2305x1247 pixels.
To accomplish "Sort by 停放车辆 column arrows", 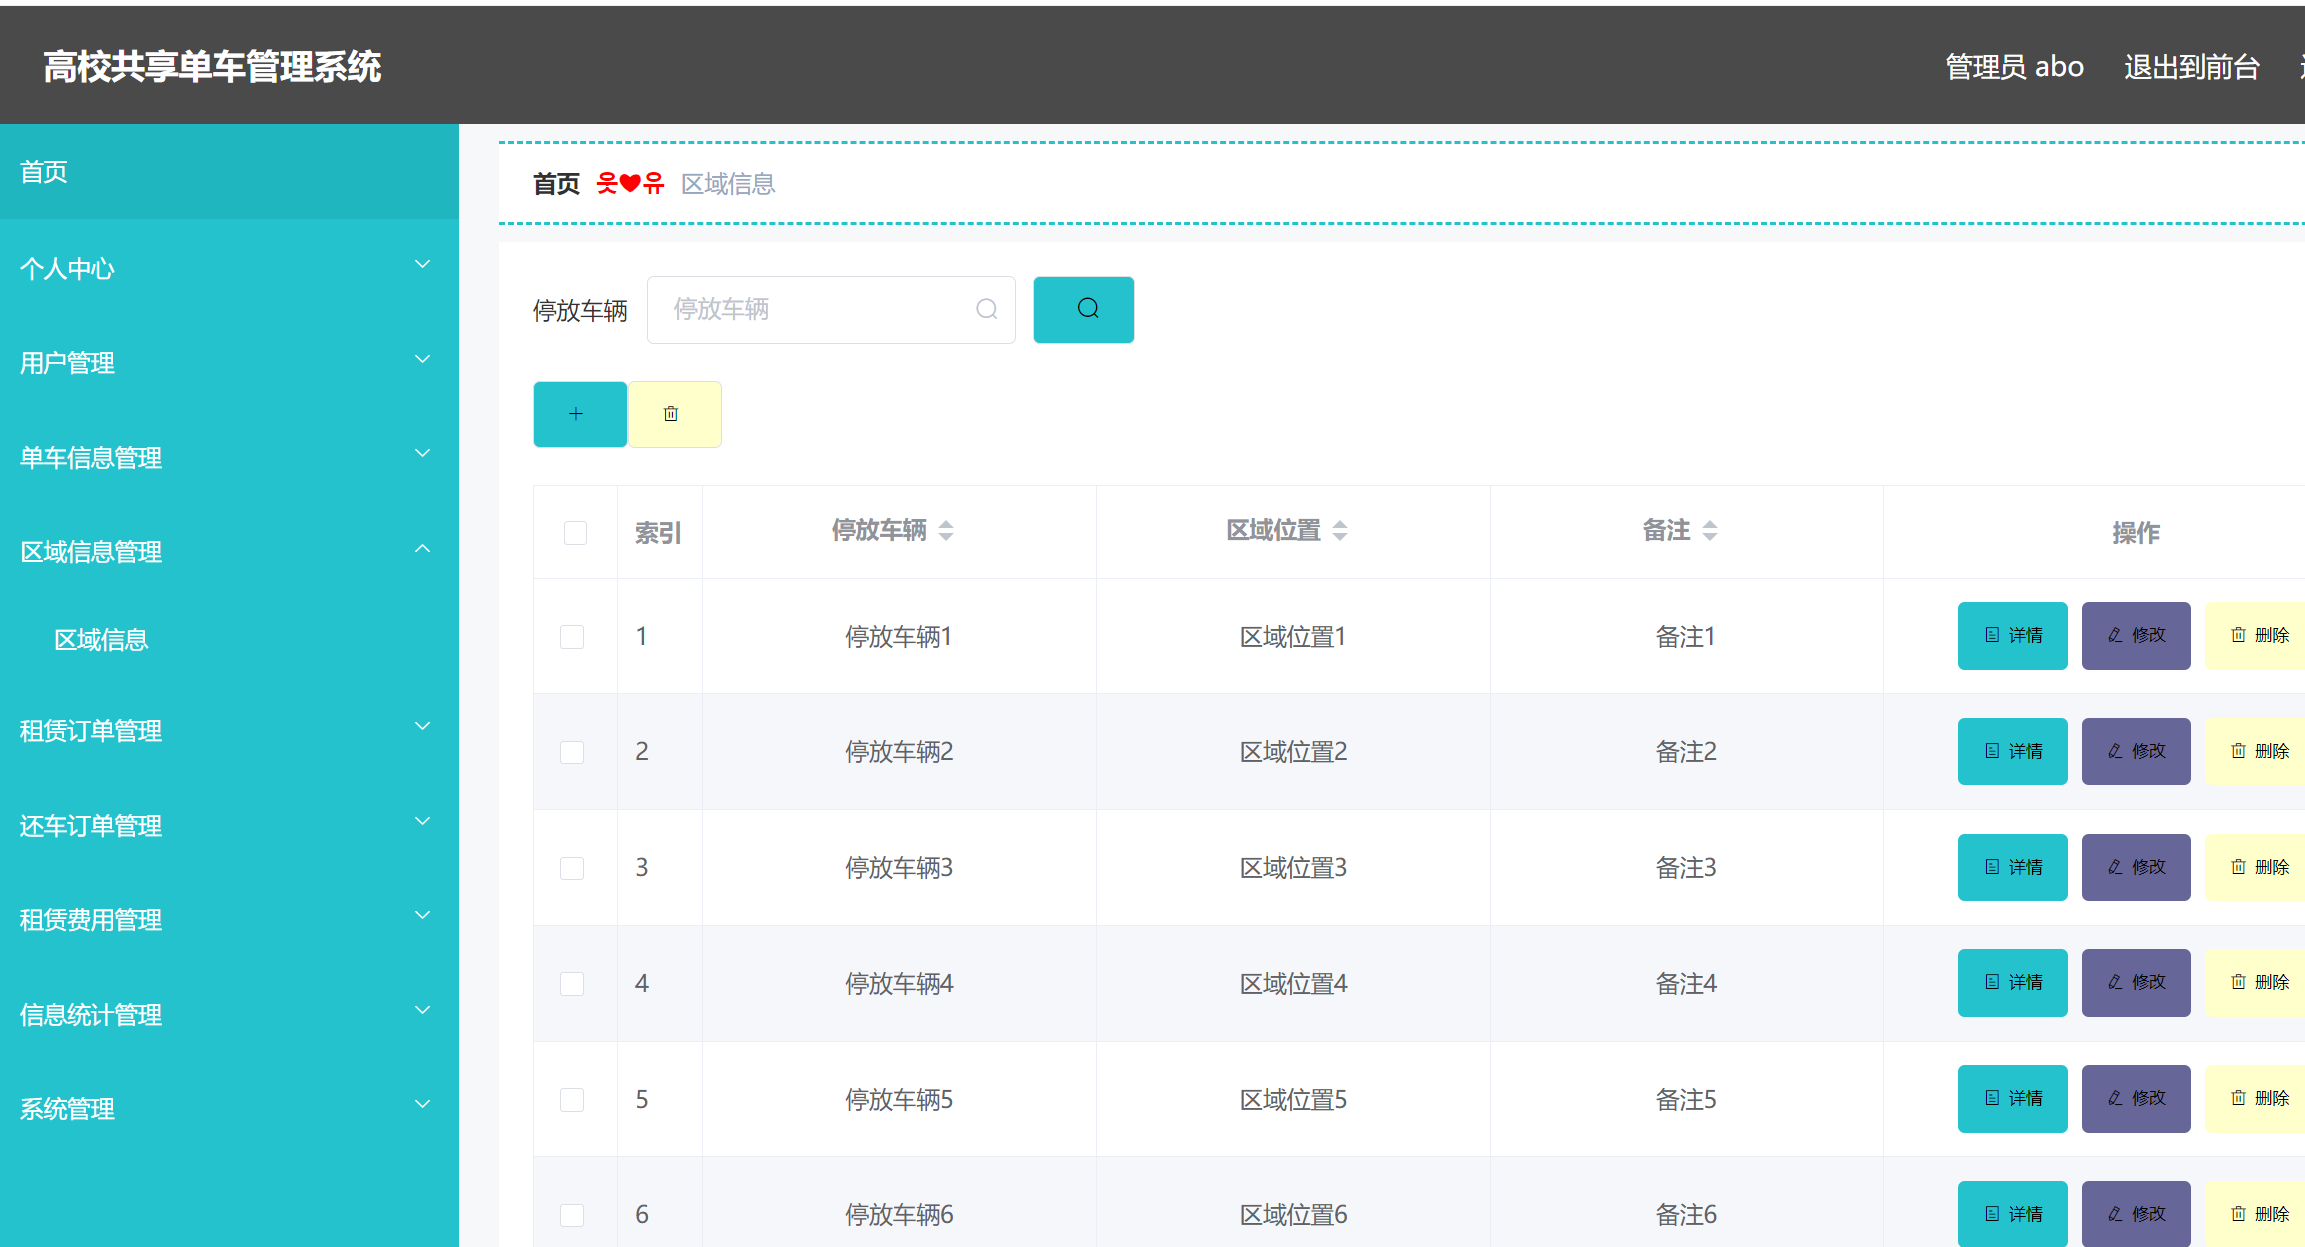I will 946,531.
